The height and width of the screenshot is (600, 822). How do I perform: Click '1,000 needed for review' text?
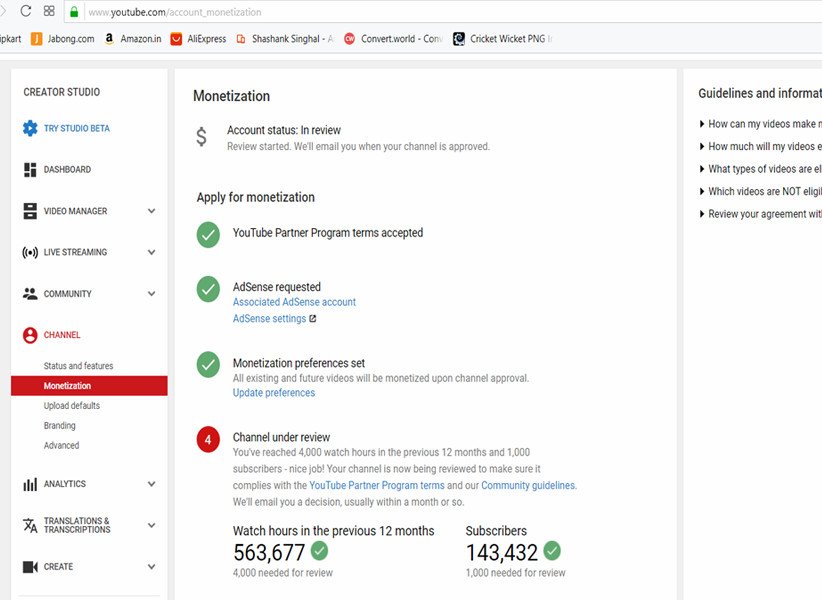click(515, 573)
